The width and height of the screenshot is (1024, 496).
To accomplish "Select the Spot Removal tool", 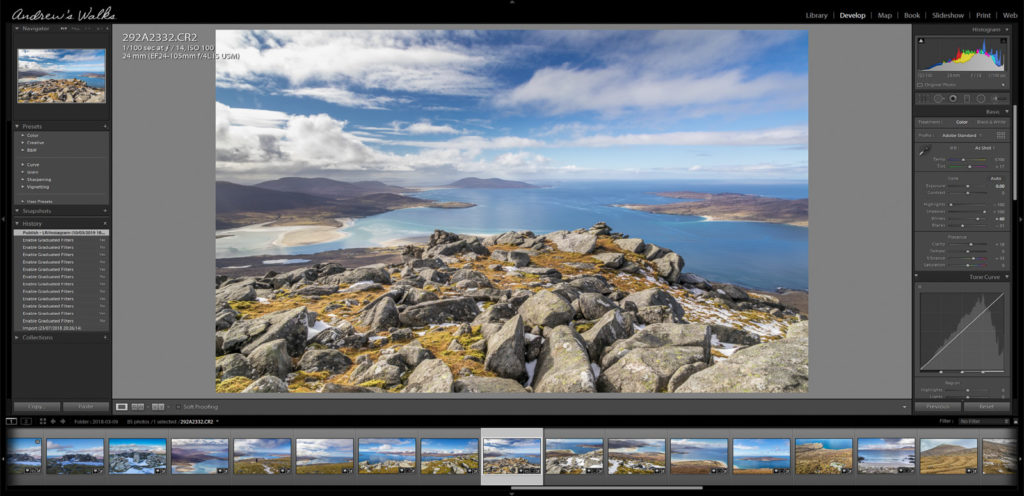I will pos(939,98).
